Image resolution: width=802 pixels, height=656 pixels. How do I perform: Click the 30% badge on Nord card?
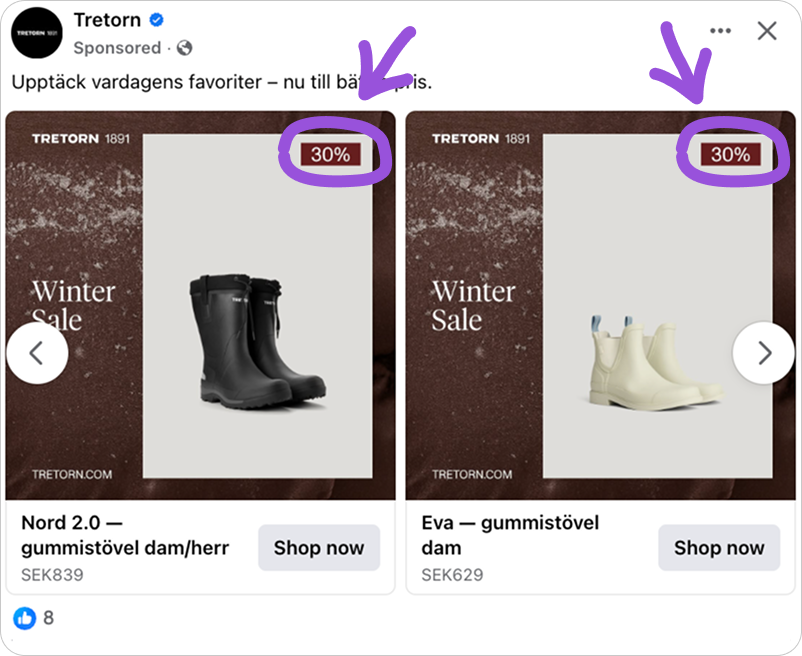pos(330,154)
